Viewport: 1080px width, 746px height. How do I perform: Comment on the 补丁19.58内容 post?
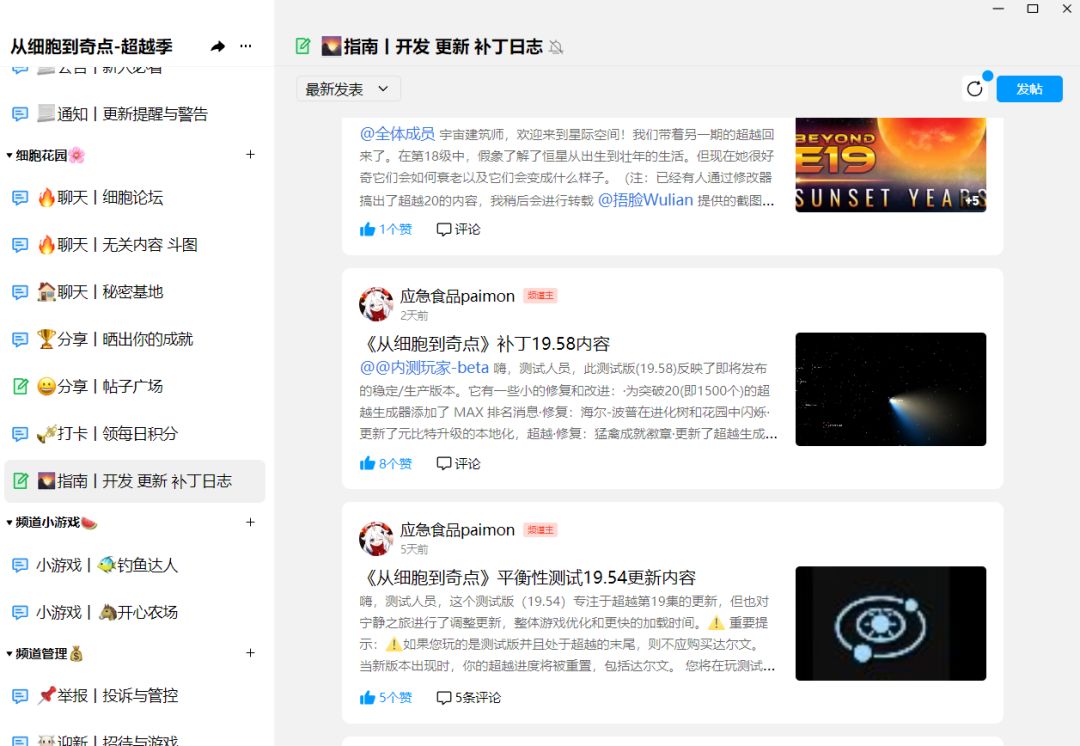click(x=459, y=464)
